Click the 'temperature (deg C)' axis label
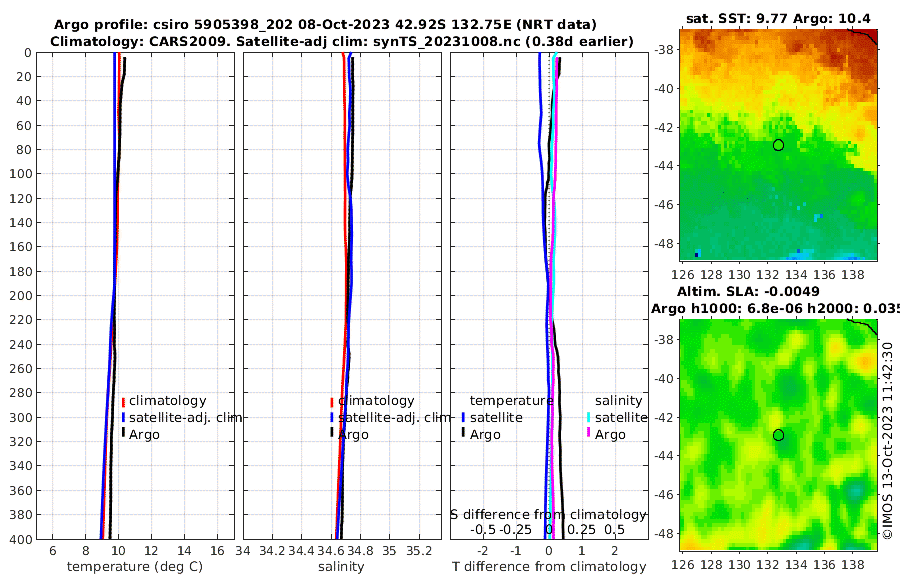Screen dimensions: 900x580 135,567
